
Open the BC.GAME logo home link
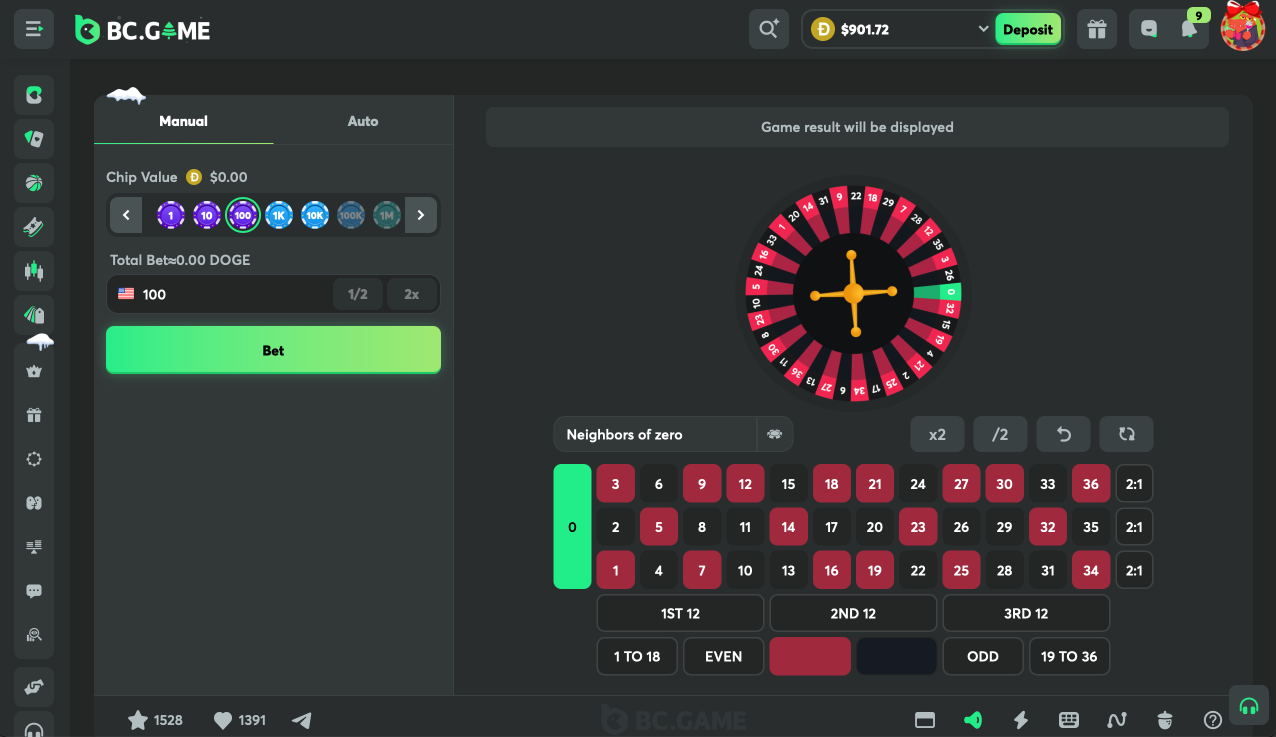(x=142, y=30)
